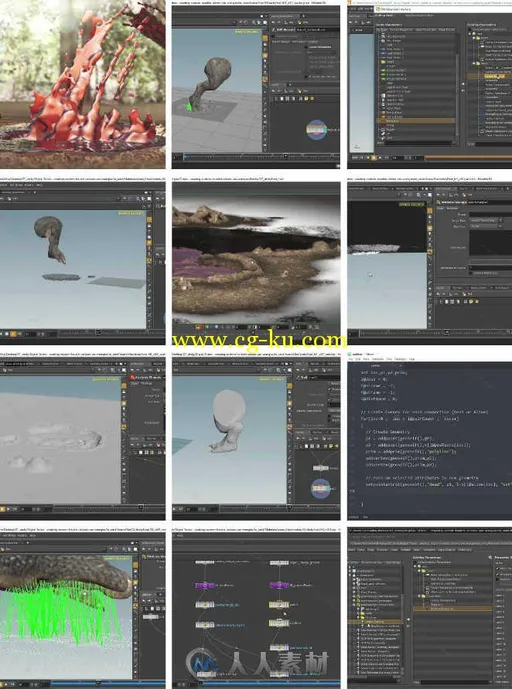Open the grey terrain mounds viewport thumbnail
Image resolution: width=512 pixels, height=689 pixels.
click(82, 435)
